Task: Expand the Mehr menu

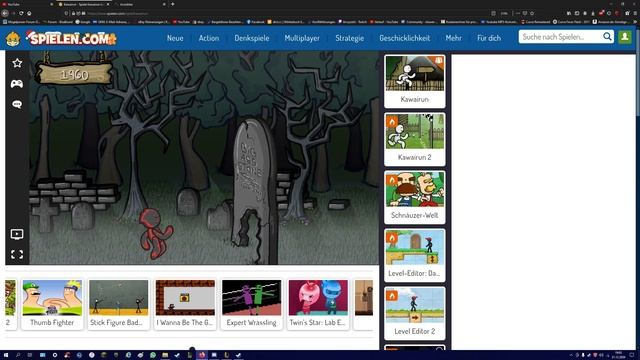Action: [453, 38]
